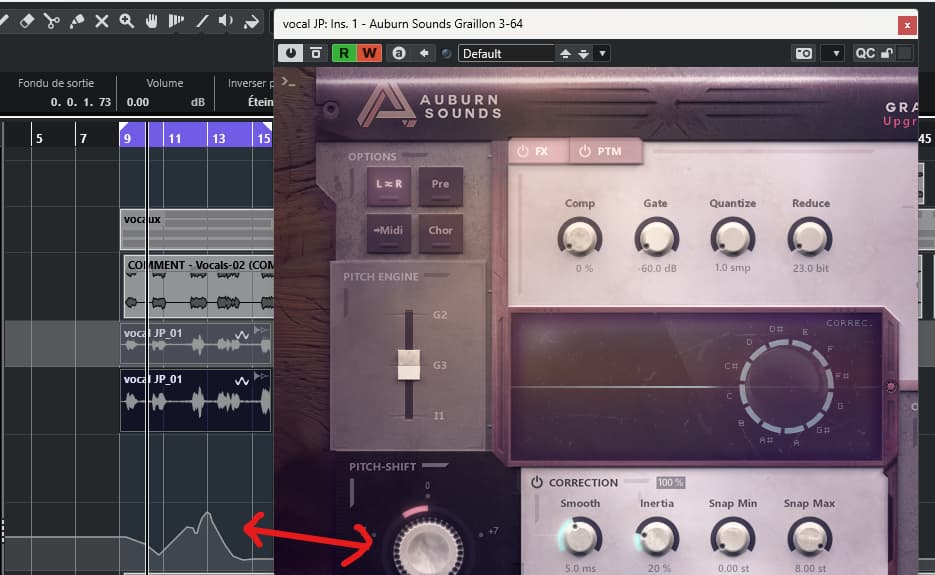This screenshot has height=575, width=935.
Task: Click the copy A to B arrow icon
Action: tap(424, 53)
